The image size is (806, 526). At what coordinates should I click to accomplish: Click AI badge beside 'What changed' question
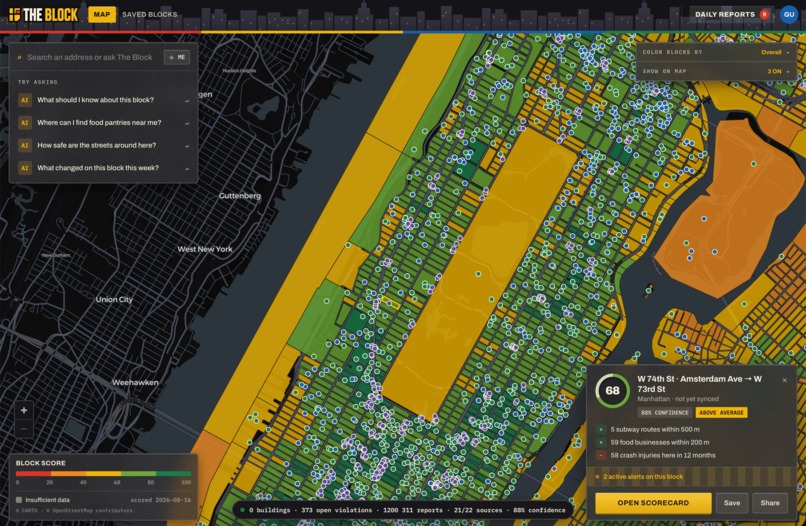(x=25, y=168)
